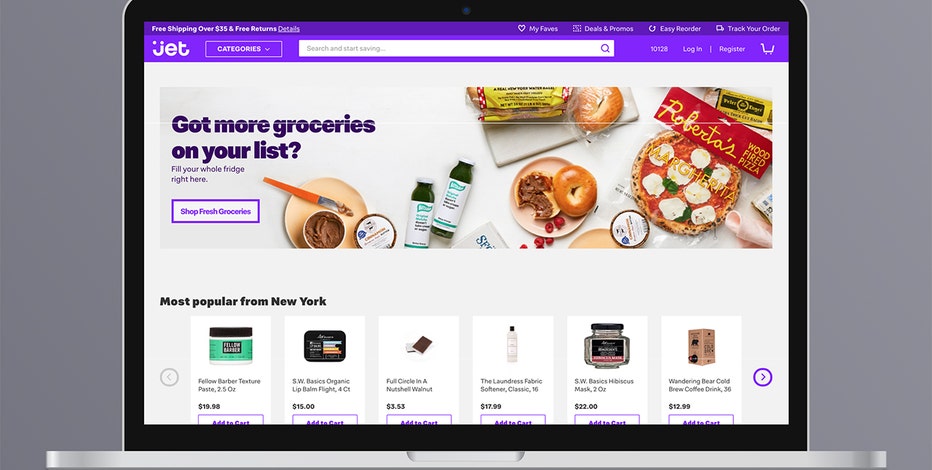
Task: Select Easy Reorder
Action: coord(675,29)
